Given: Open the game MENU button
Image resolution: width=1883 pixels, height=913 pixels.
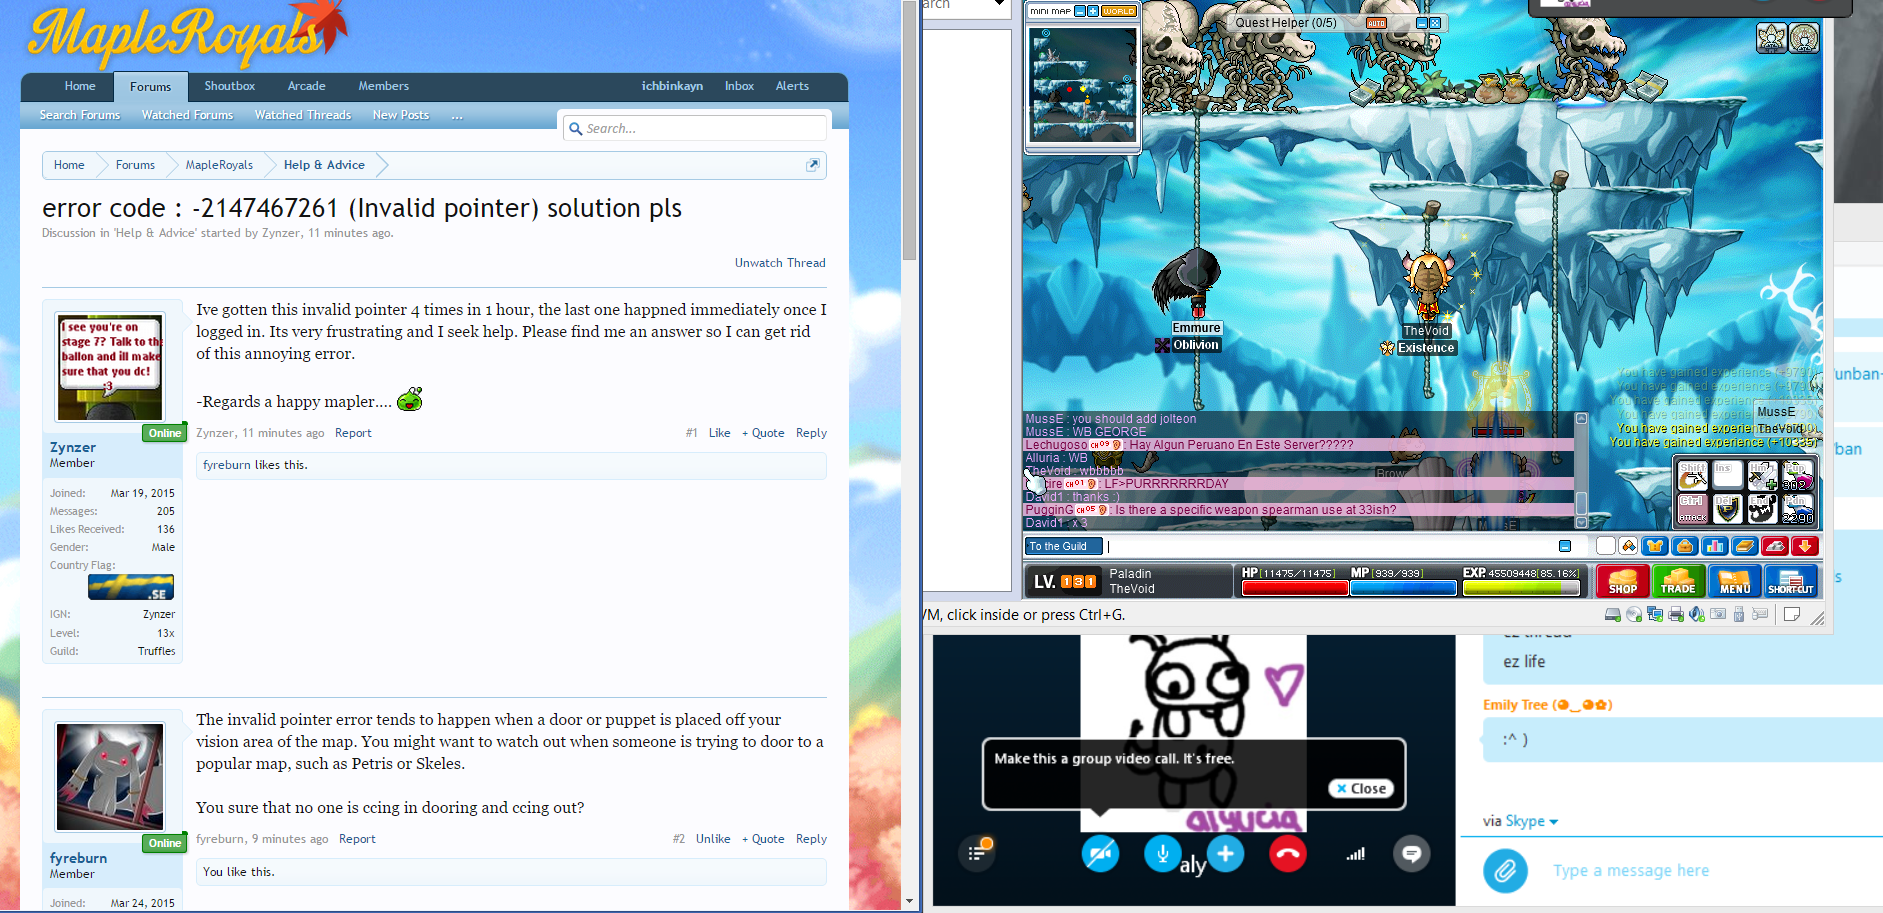Looking at the screenshot, I should tap(1734, 581).
